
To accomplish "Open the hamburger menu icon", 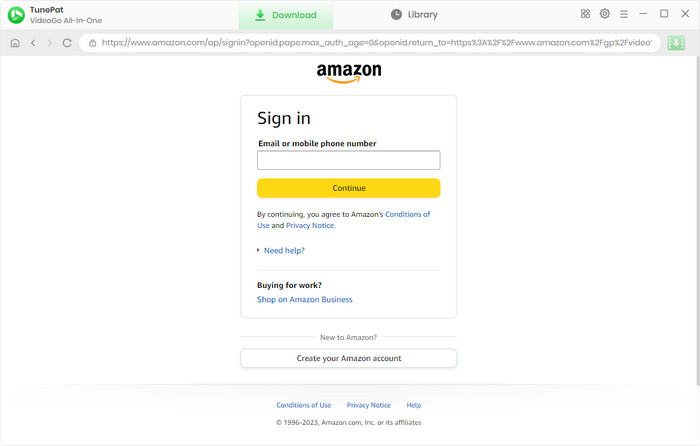I will click(x=624, y=14).
